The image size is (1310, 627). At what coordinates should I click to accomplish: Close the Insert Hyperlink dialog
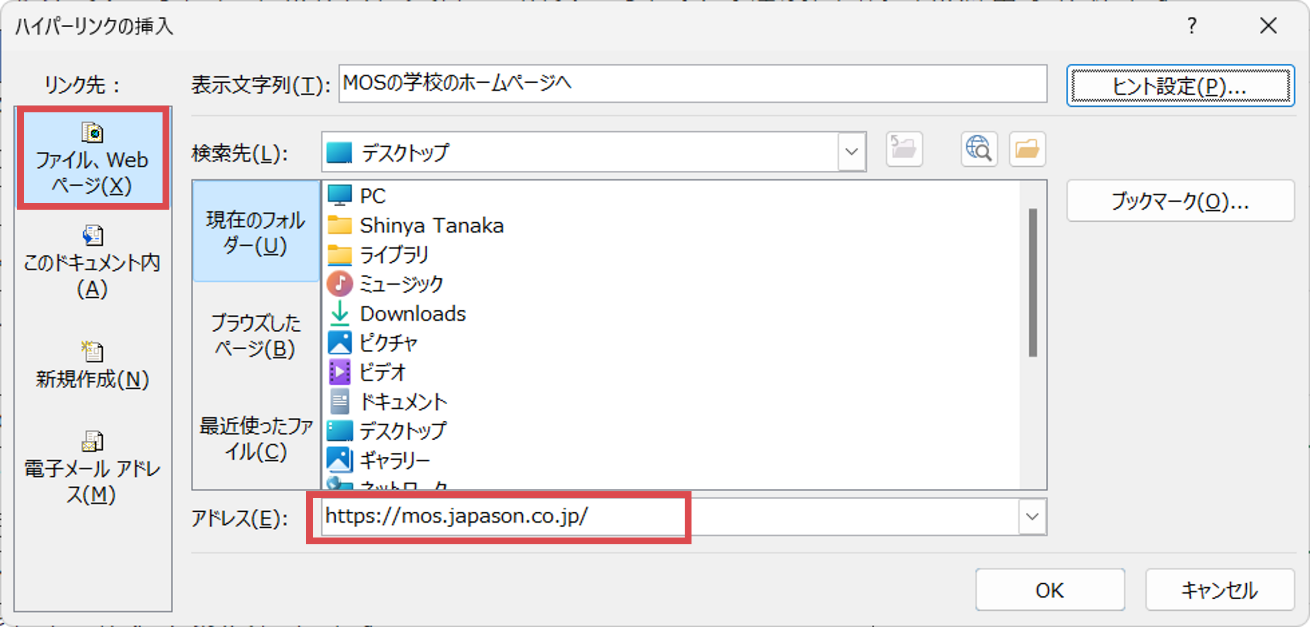pyautogui.click(x=1268, y=27)
